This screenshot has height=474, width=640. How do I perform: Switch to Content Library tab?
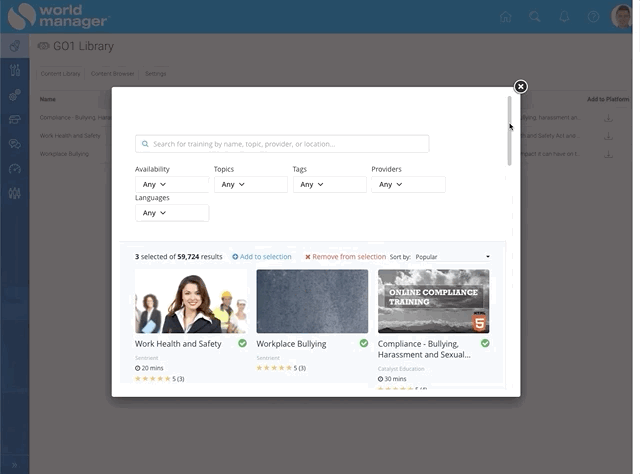60,73
